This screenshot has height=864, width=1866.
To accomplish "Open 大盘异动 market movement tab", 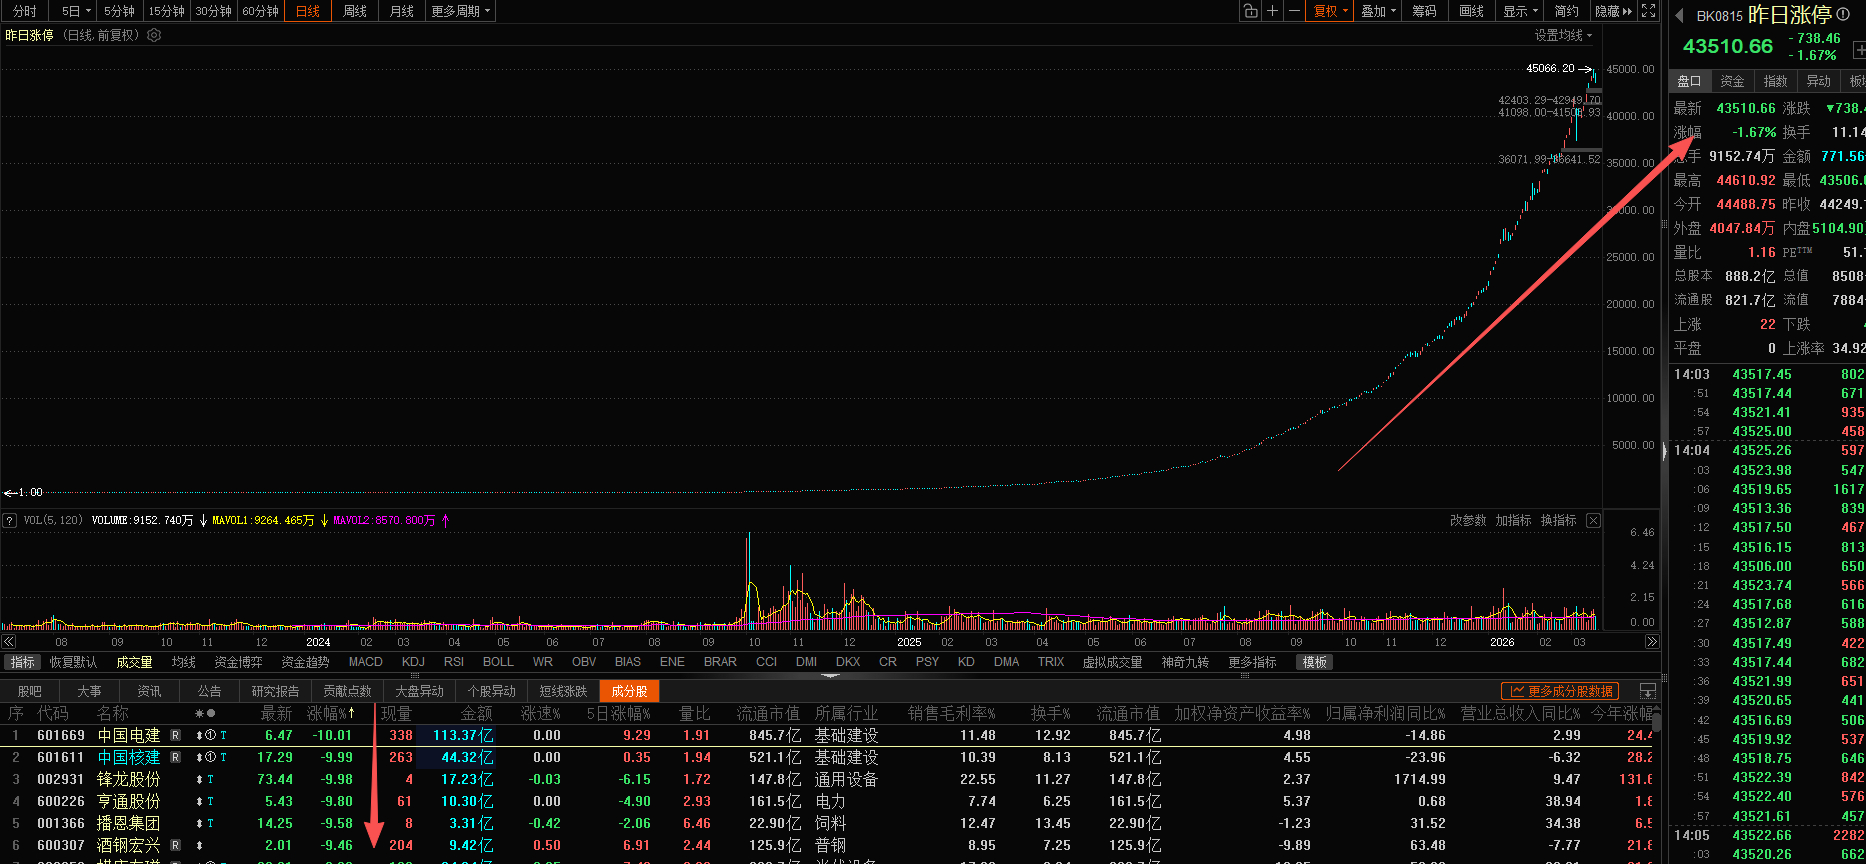I will 419,691.
